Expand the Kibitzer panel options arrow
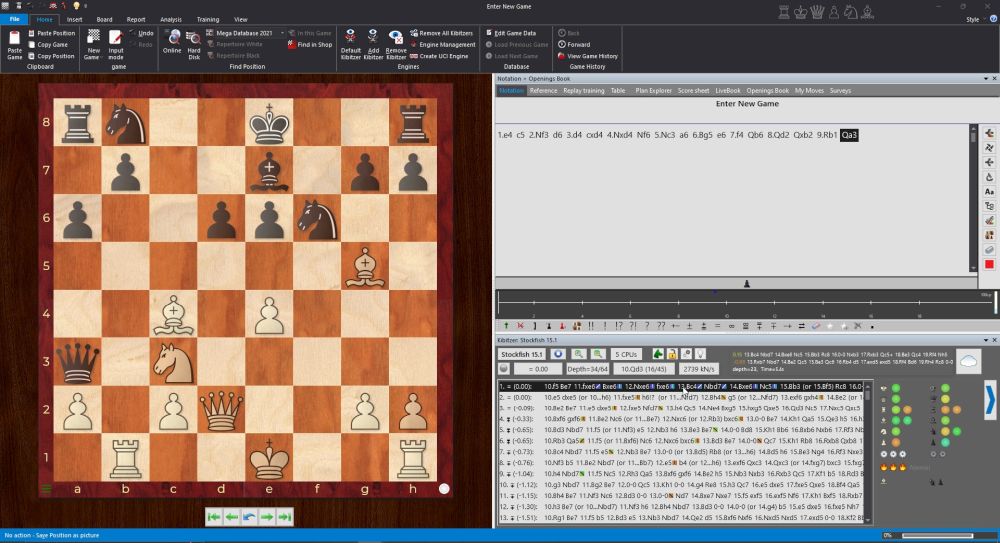 (990, 399)
